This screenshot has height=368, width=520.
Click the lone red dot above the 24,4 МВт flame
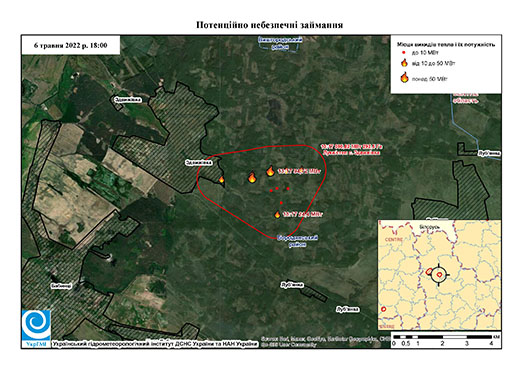tap(281, 203)
